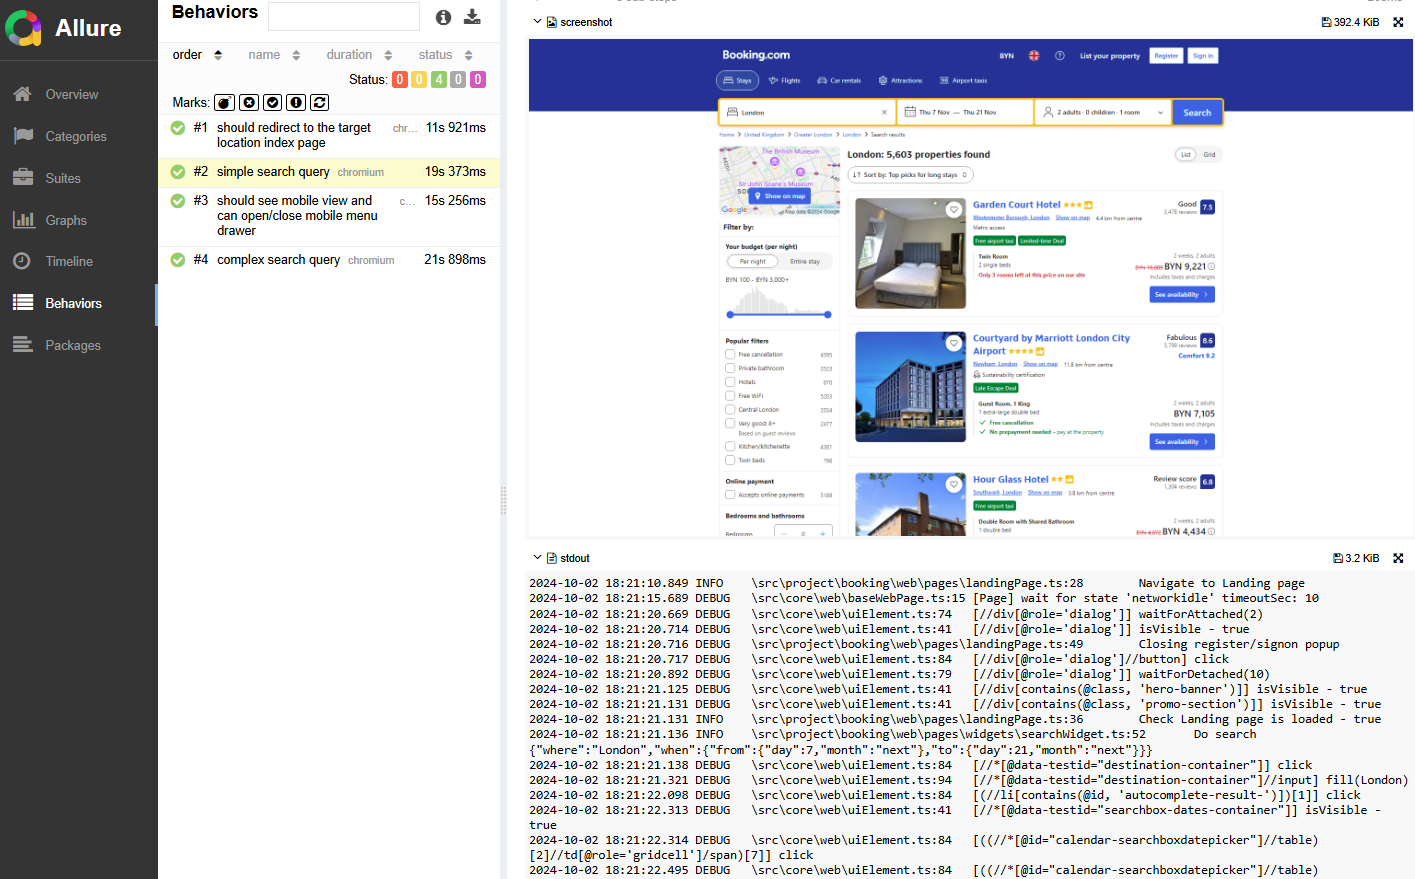
Task: Click the Garden Court Hotel room thumbnail
Action: coord(910,253)
